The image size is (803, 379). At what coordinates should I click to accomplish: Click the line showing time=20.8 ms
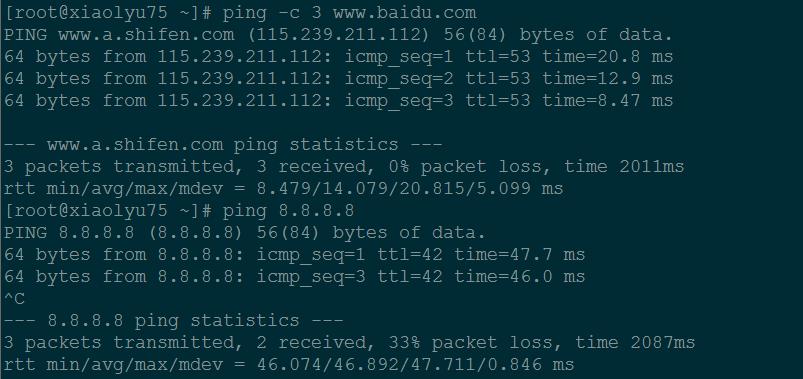[338, 57]
